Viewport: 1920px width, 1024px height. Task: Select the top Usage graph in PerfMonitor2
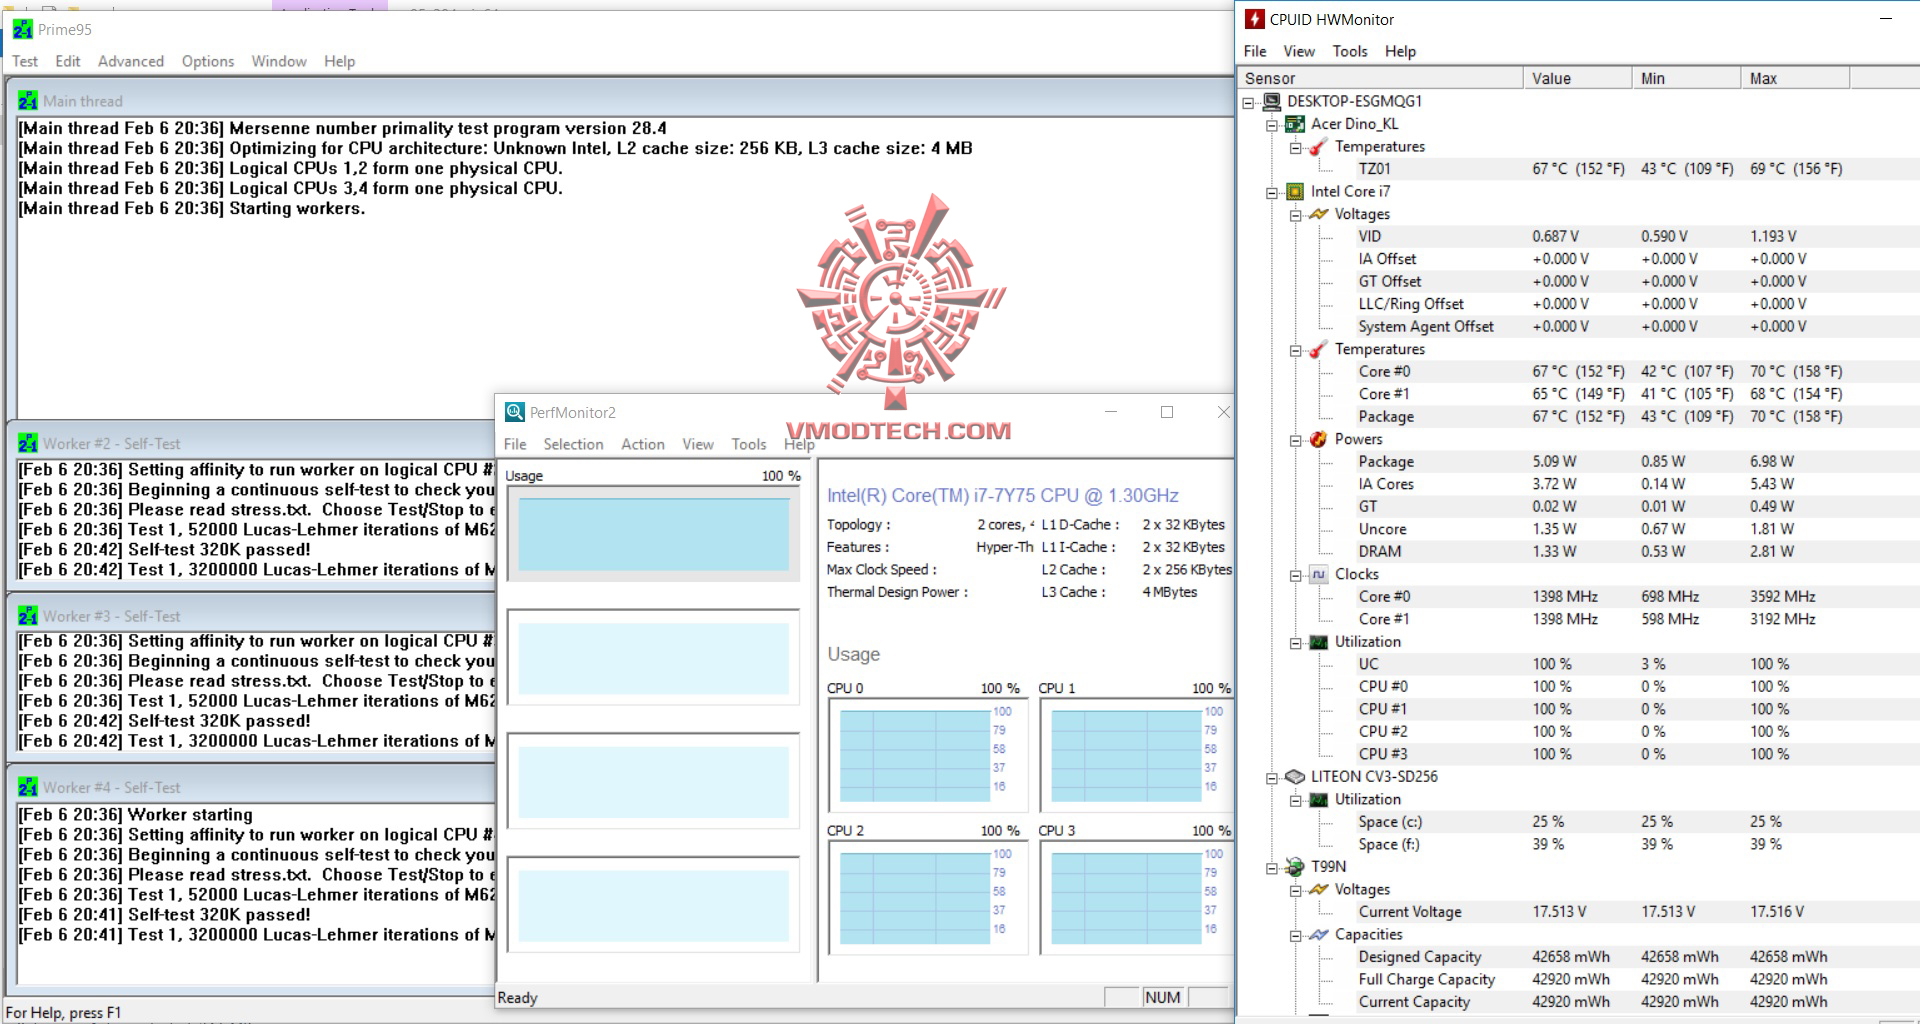pyautogui.click(x=653, y=534)
